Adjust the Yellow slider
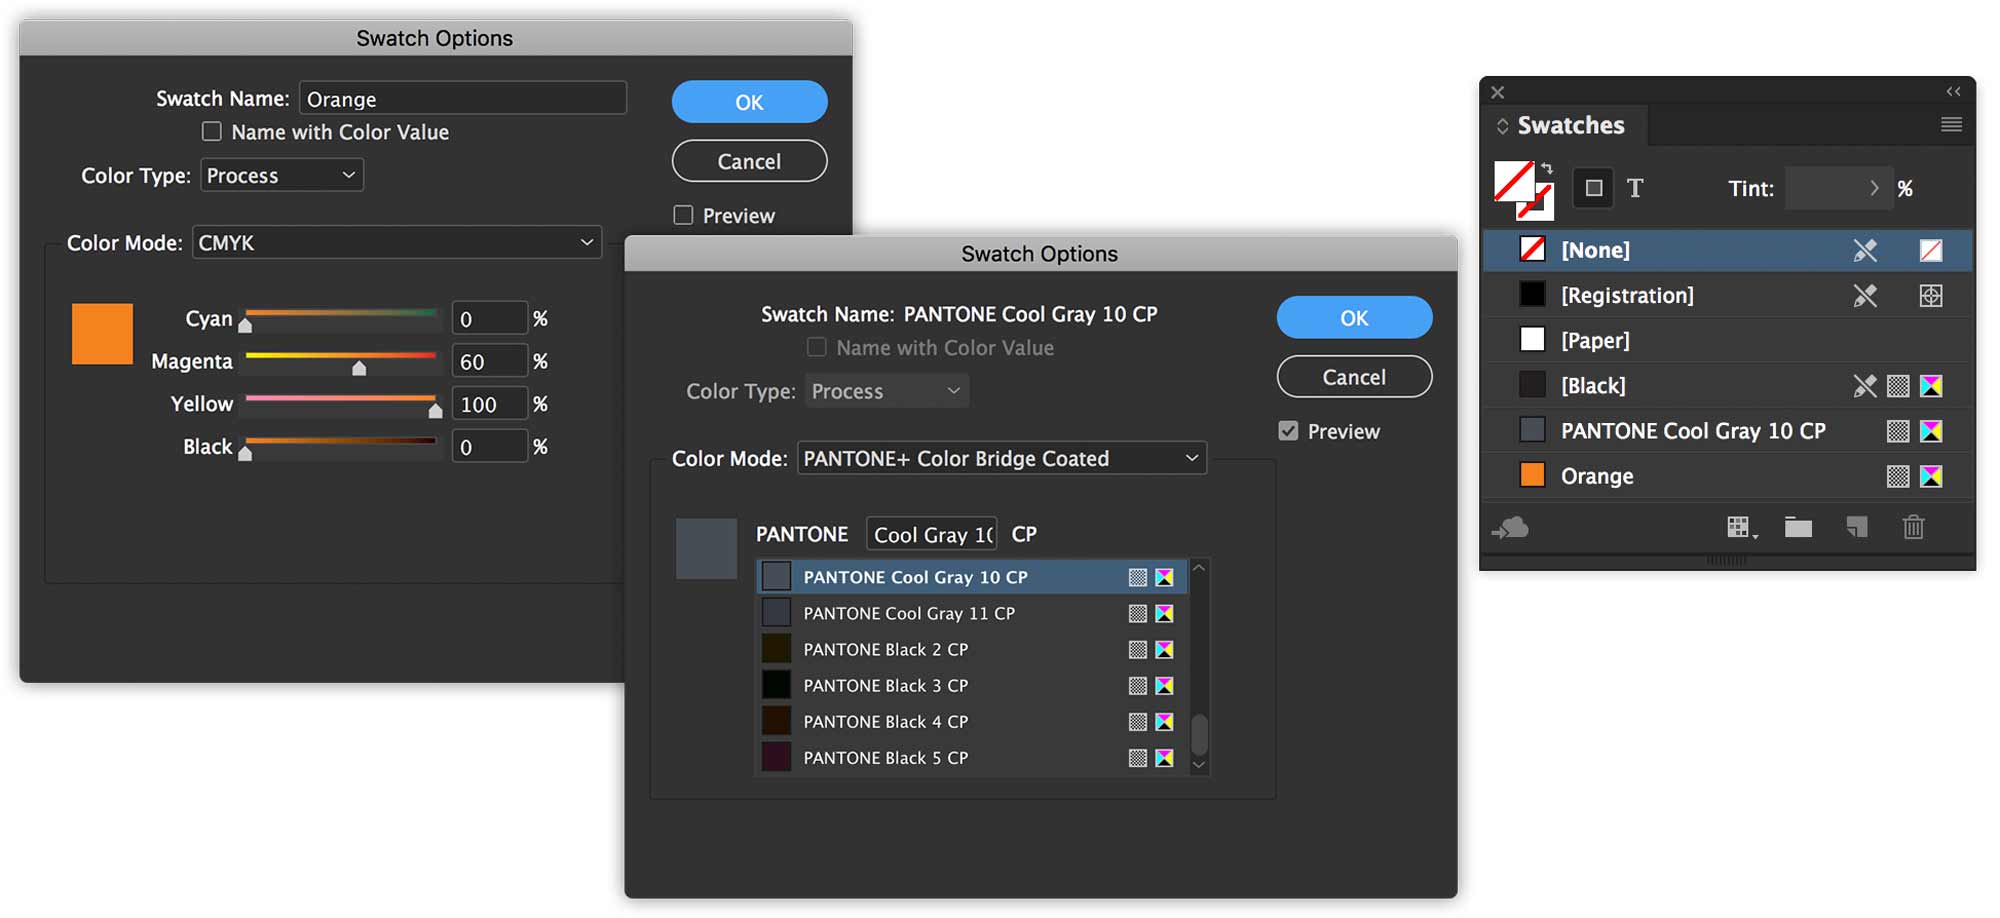 click(435, 410)
